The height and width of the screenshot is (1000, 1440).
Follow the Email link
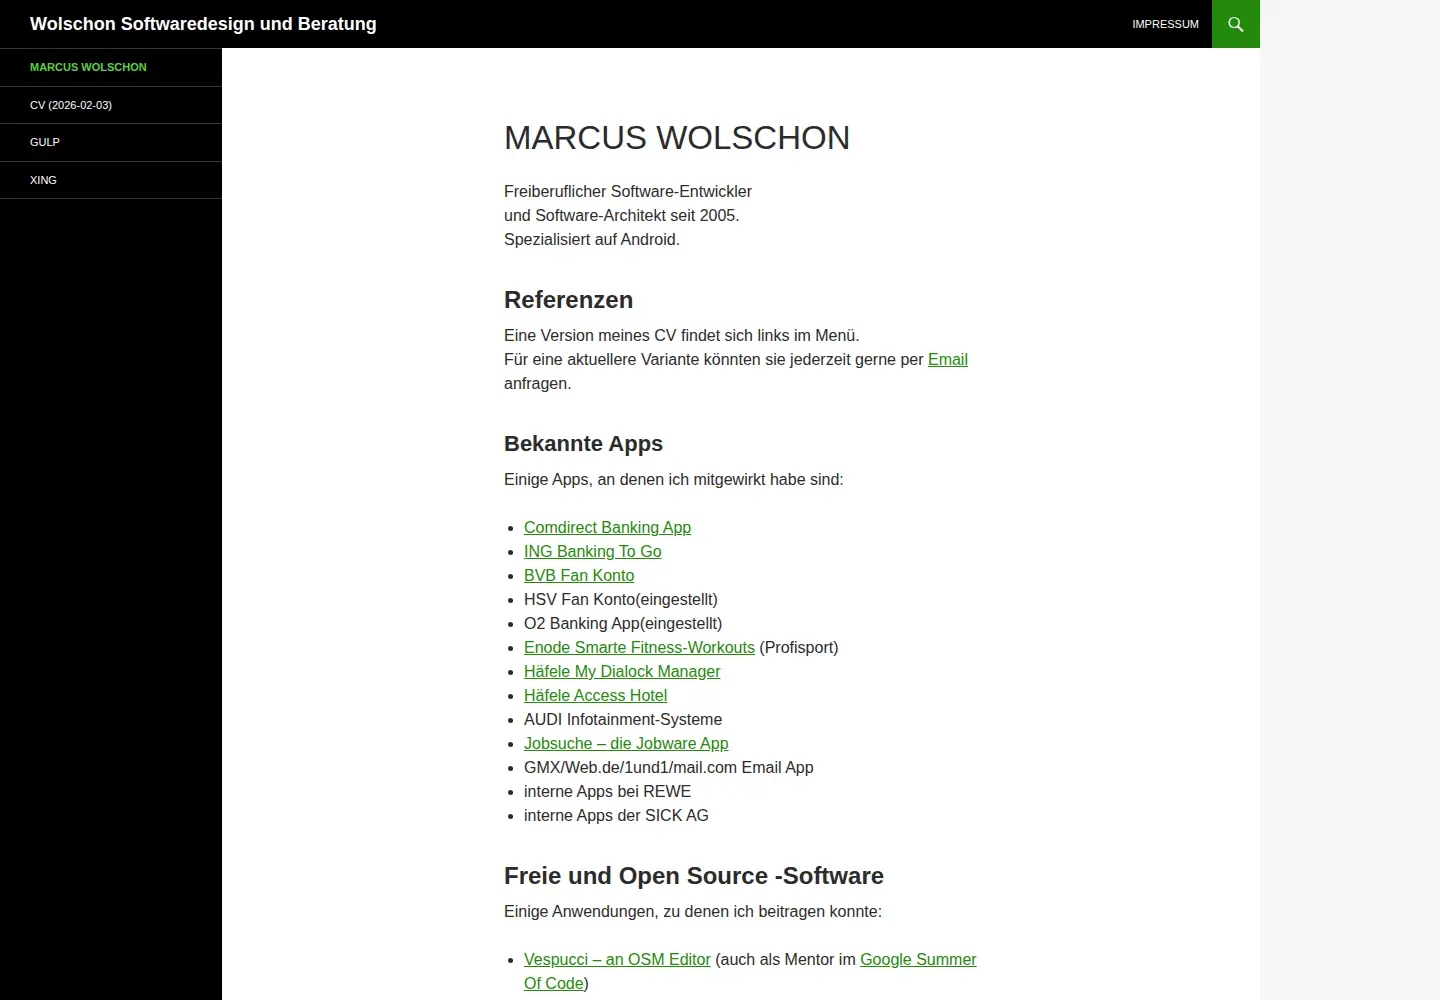[947, 359]
